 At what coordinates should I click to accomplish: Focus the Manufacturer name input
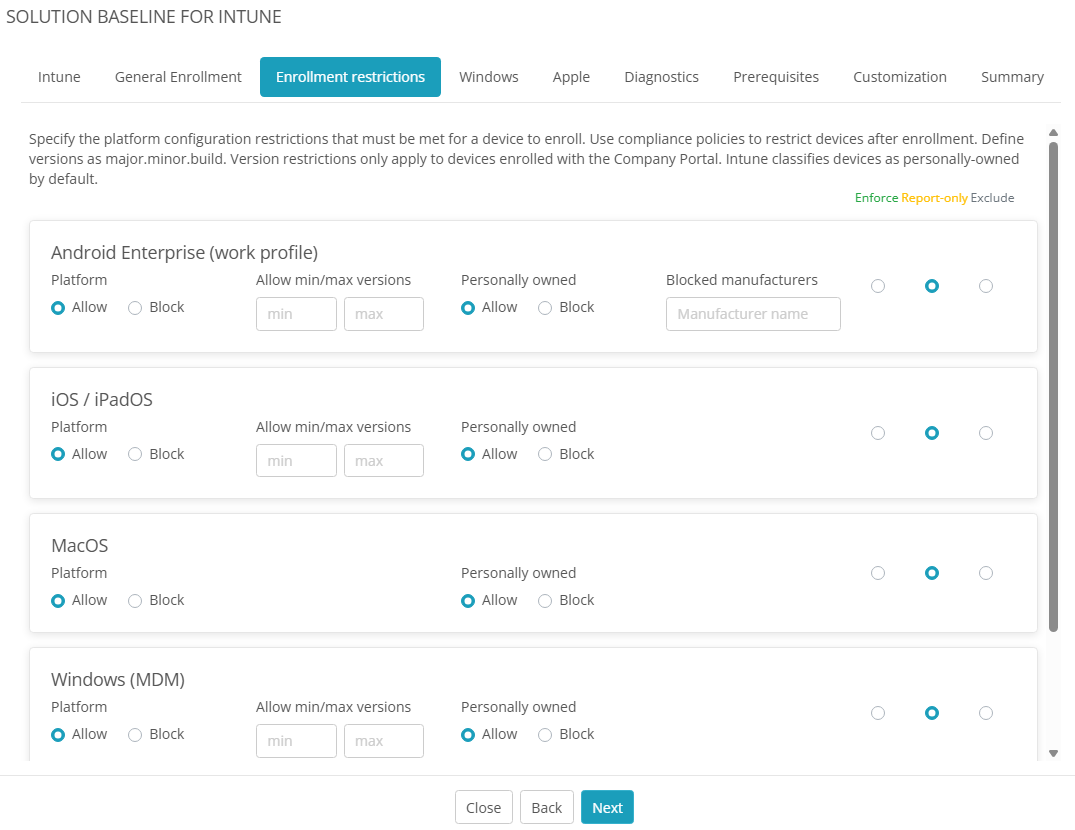(753, 314)
